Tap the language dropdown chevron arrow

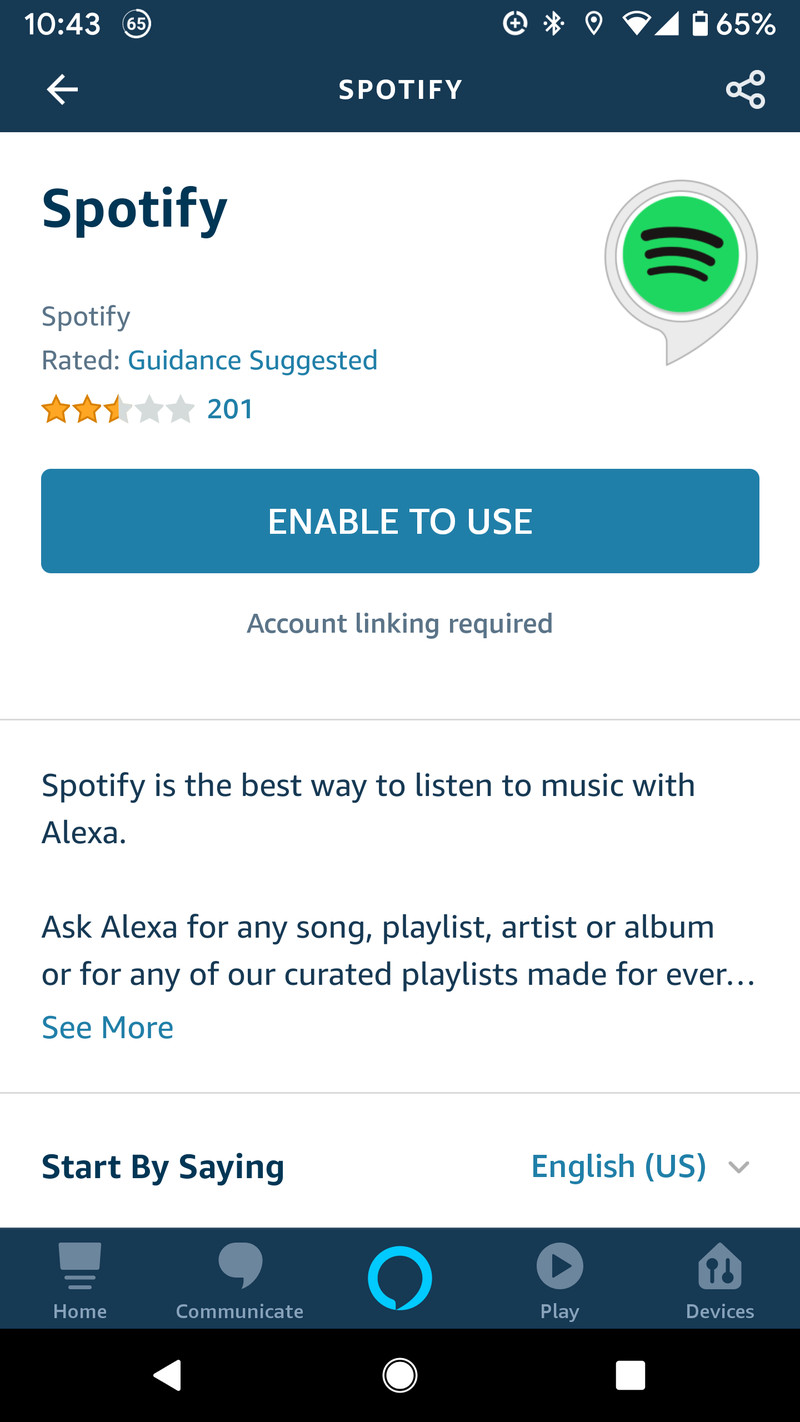click(x=739, y=1167)
